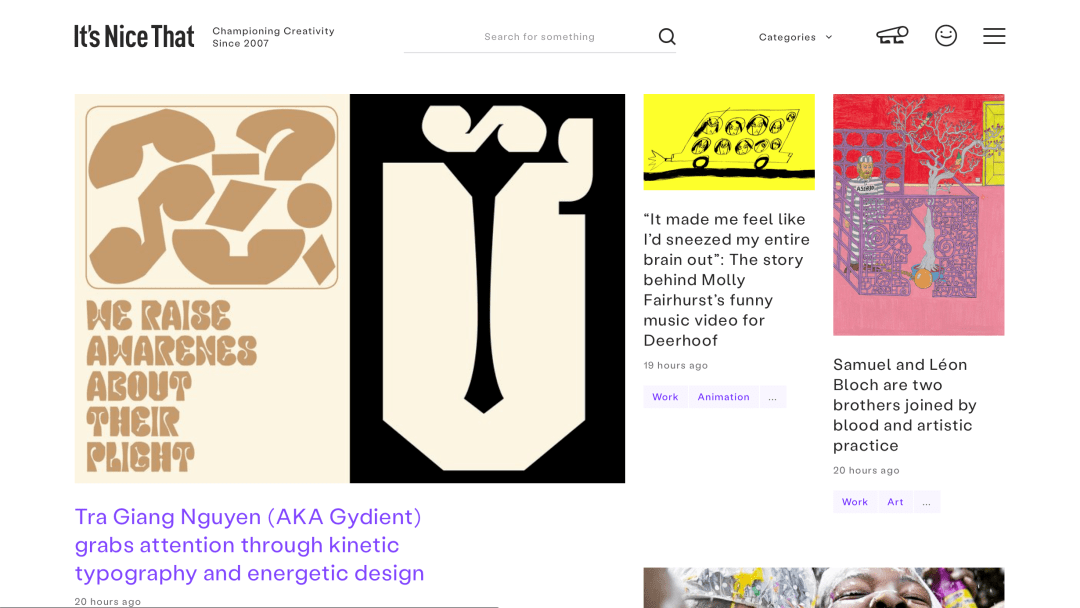The image size is (1080, 608).
Task: Show more tags after Art
Action: 927,502
